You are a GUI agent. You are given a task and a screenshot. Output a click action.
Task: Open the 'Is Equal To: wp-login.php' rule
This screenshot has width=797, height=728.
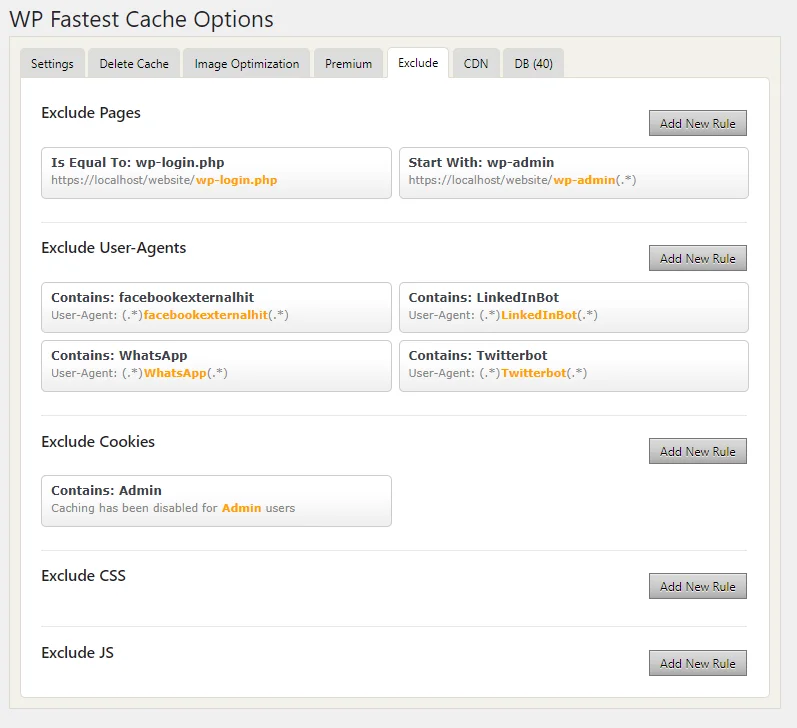click(x=217, y=173)
